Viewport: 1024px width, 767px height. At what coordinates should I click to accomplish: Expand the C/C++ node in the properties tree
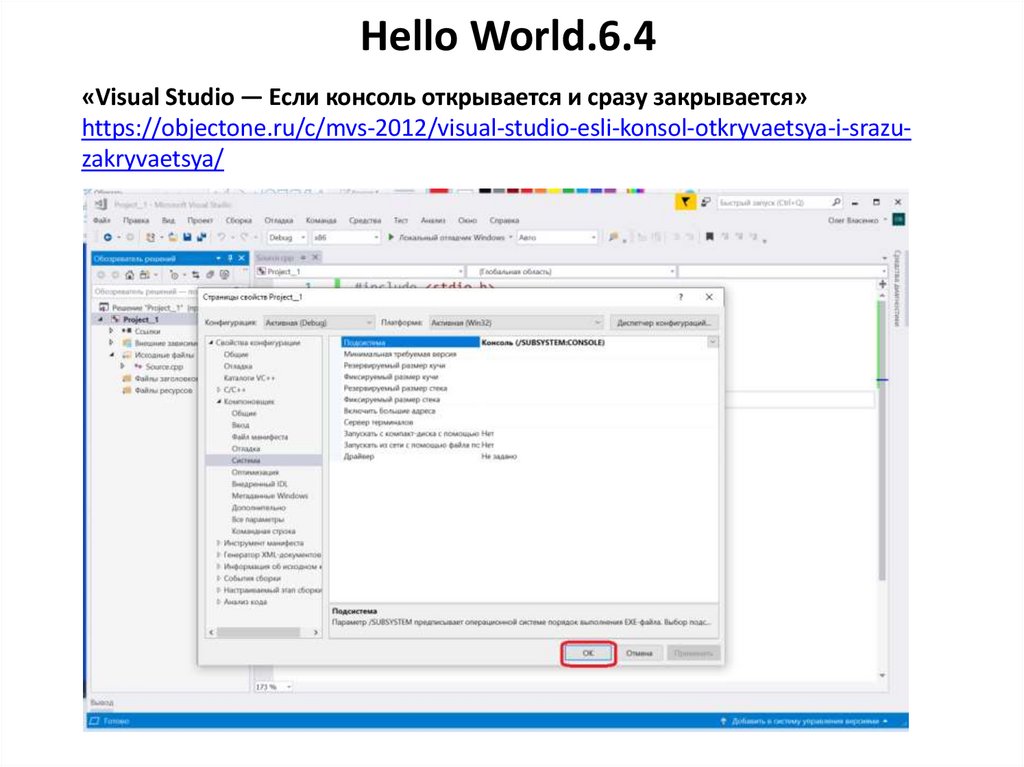pos(219,389)
